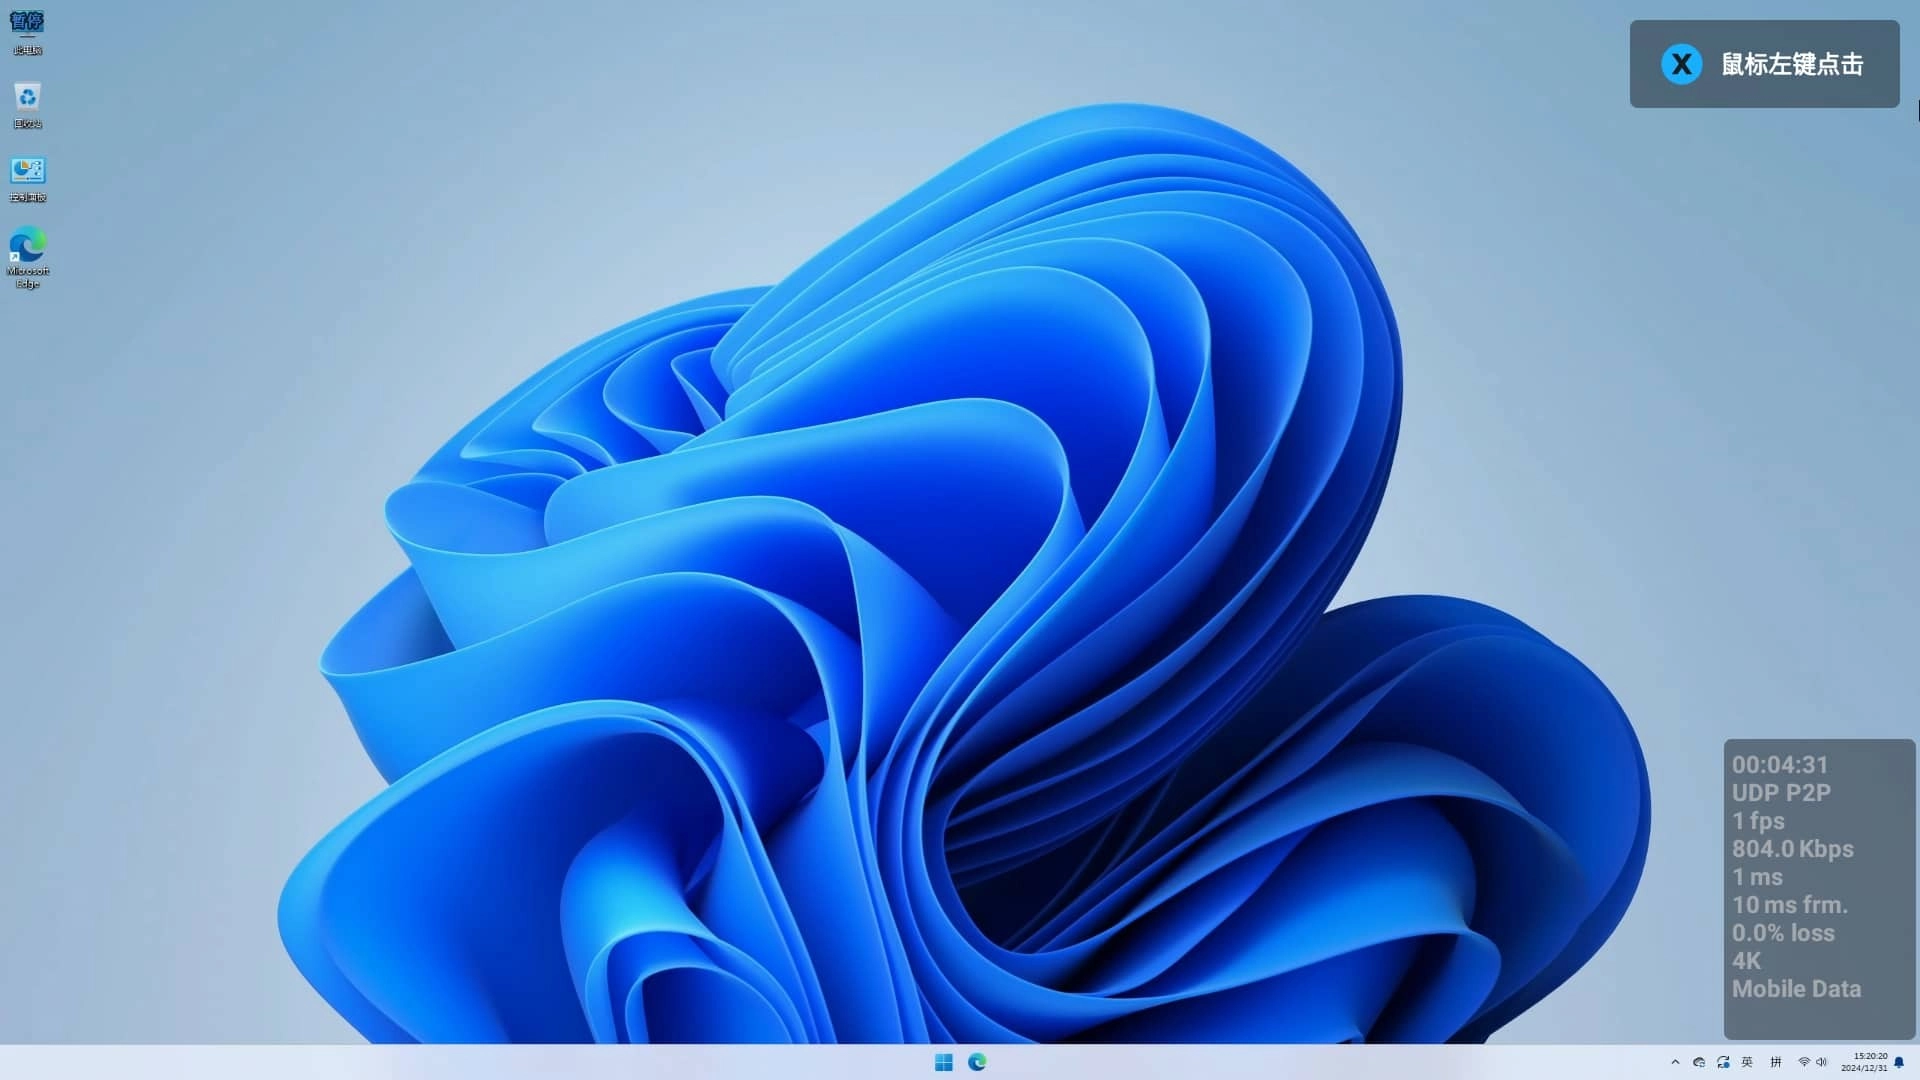
Task: Click the 鼠标左键点击 overlay label
Action: click(x=1792, y=64)
